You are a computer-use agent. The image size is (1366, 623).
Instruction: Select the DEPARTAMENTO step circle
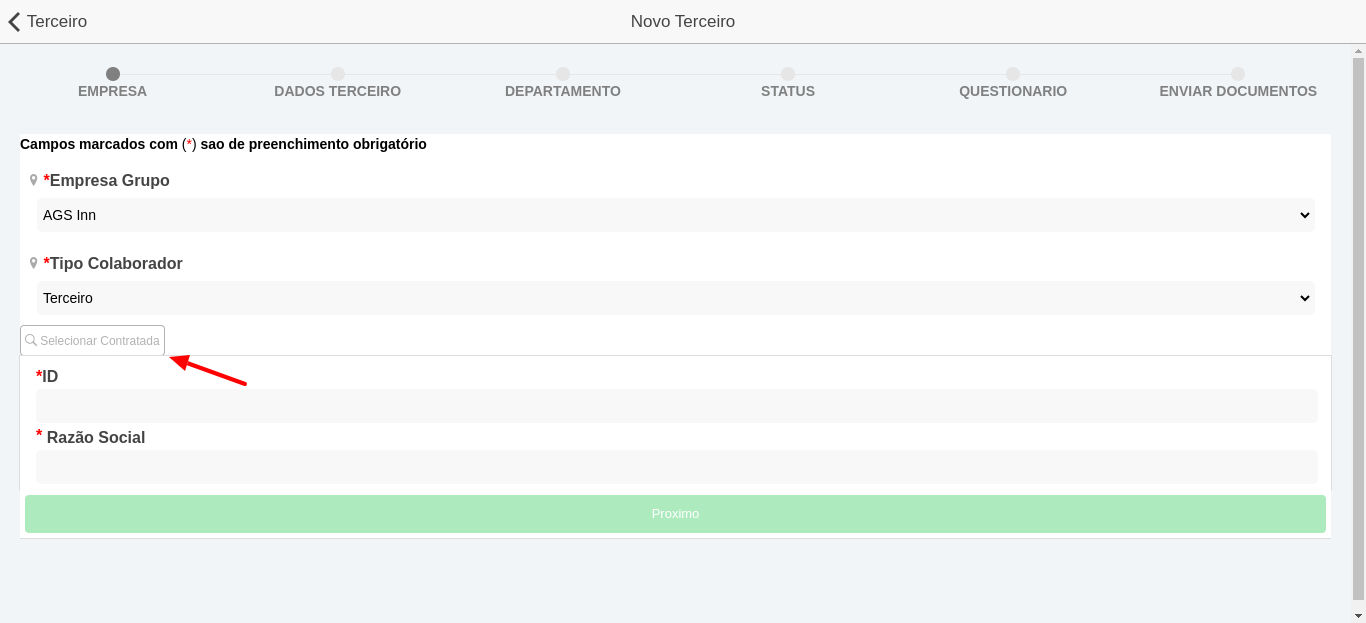tap(563, 74)
